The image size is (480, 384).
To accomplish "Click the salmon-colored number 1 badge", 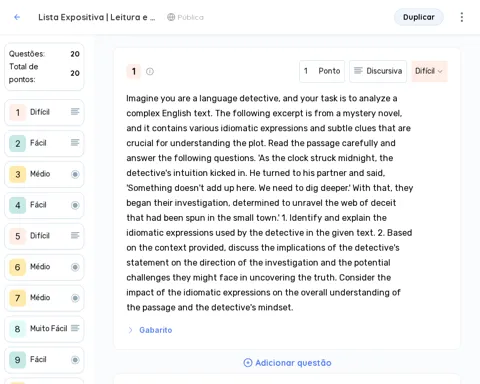I will [x=134, y=71].
